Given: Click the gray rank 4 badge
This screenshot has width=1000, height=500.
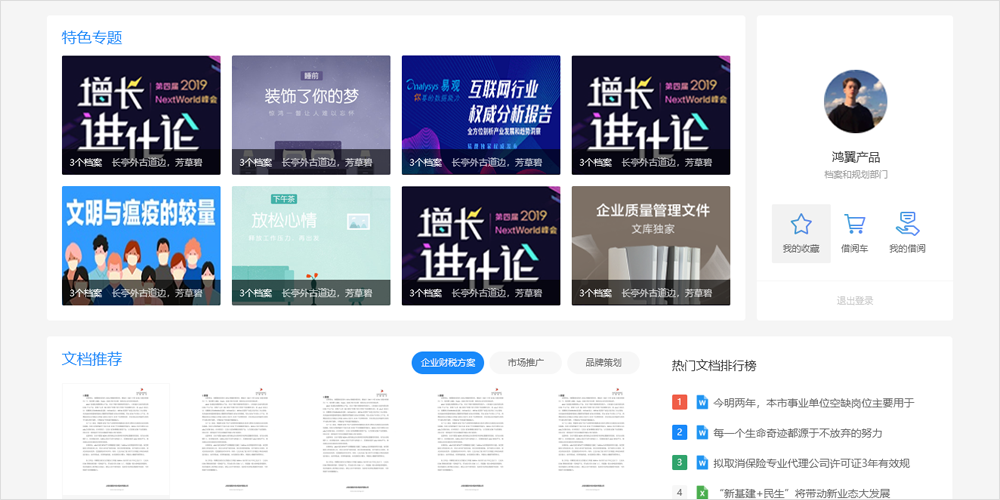Looking at the screenshot, I should (679, 492).
